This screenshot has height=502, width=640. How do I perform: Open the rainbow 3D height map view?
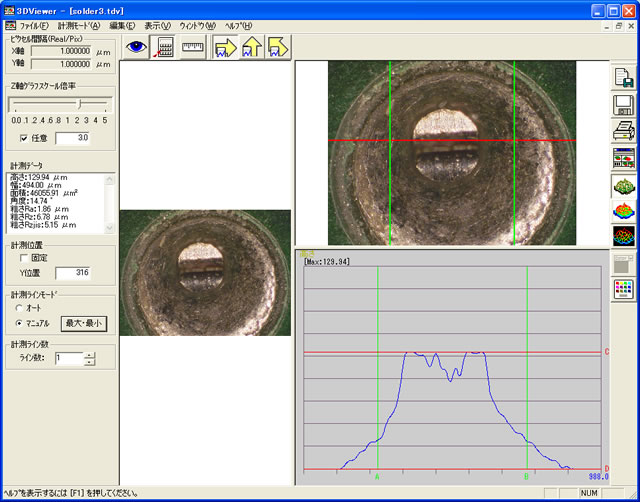pos(623,209)
